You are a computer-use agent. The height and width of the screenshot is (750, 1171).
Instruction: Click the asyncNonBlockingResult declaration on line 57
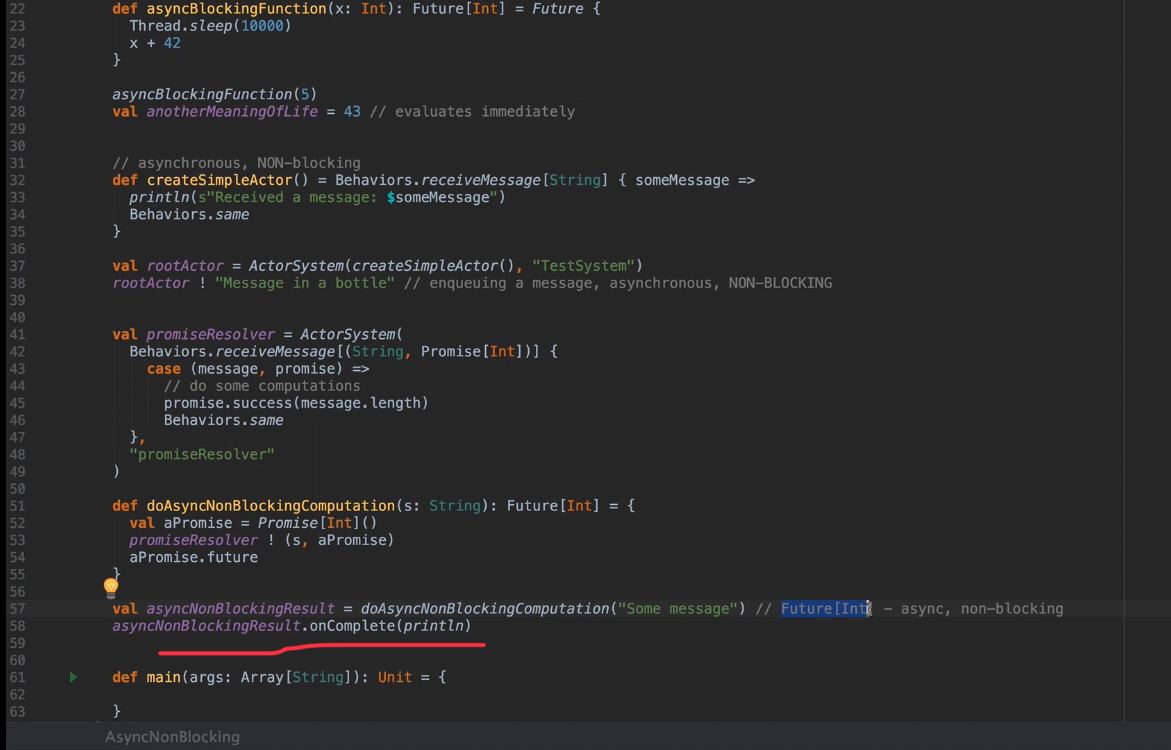pyautogui.click(x=240, y=609)
